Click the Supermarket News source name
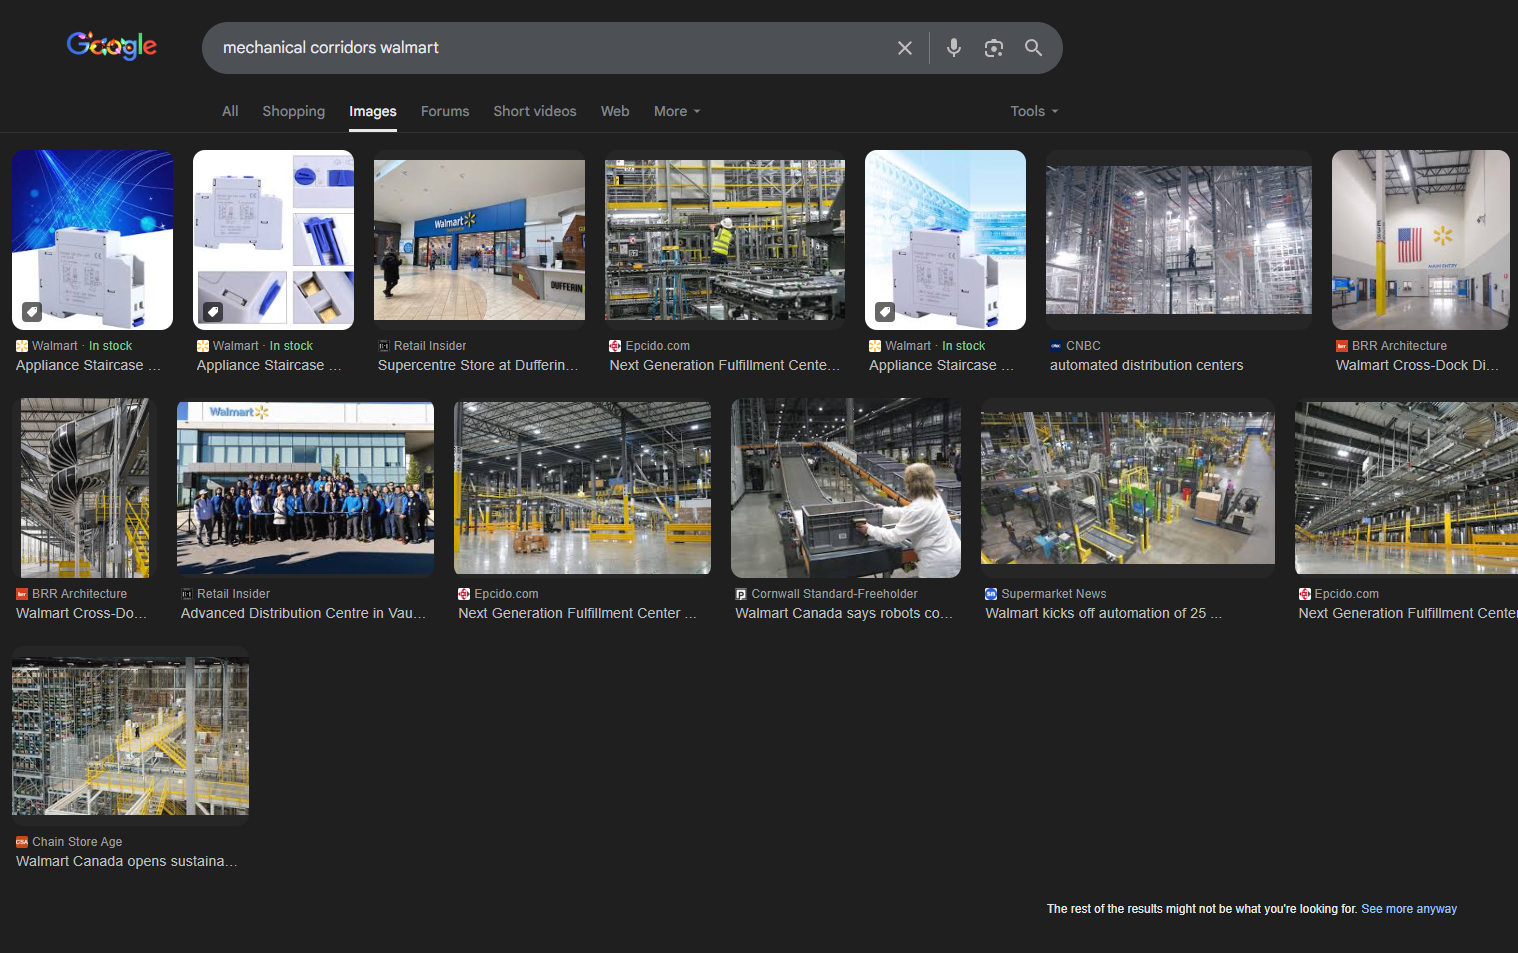Image resolution: width=1518 pixels, height=953 pixels. pos(1054,594)
